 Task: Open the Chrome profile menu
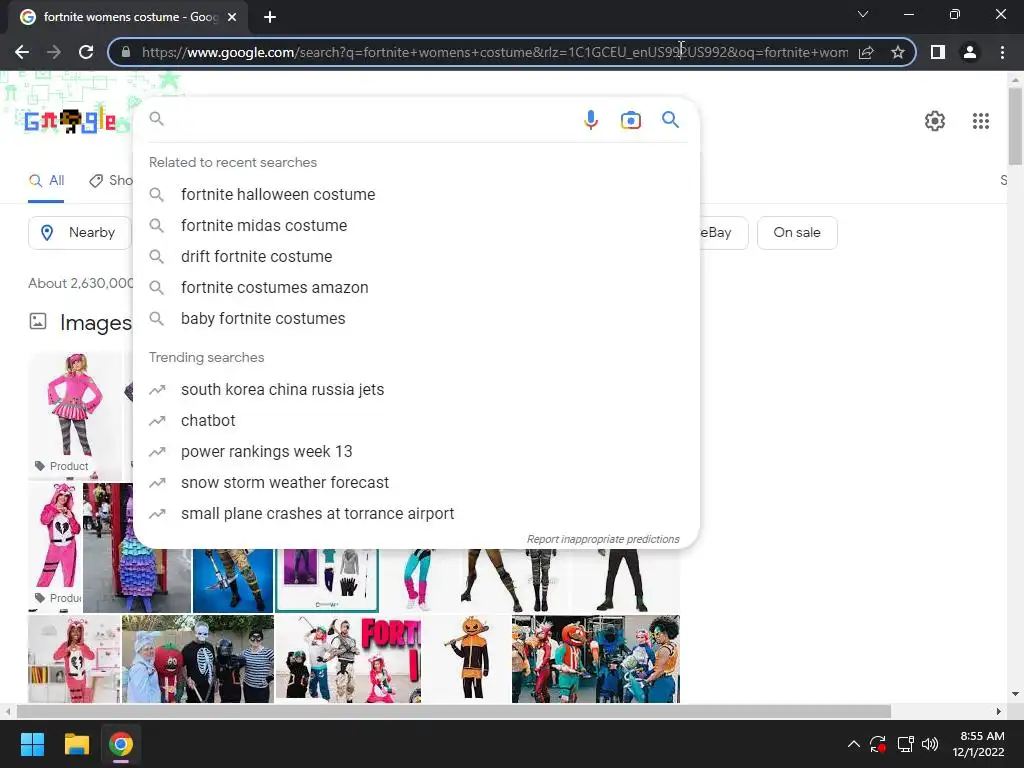pos(970,52)
